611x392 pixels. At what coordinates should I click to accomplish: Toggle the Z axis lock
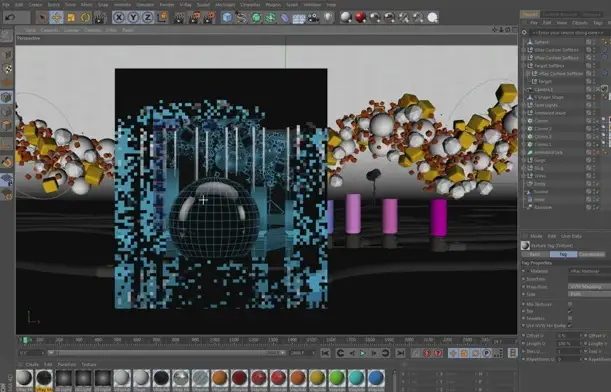click(x=147, y=18)
